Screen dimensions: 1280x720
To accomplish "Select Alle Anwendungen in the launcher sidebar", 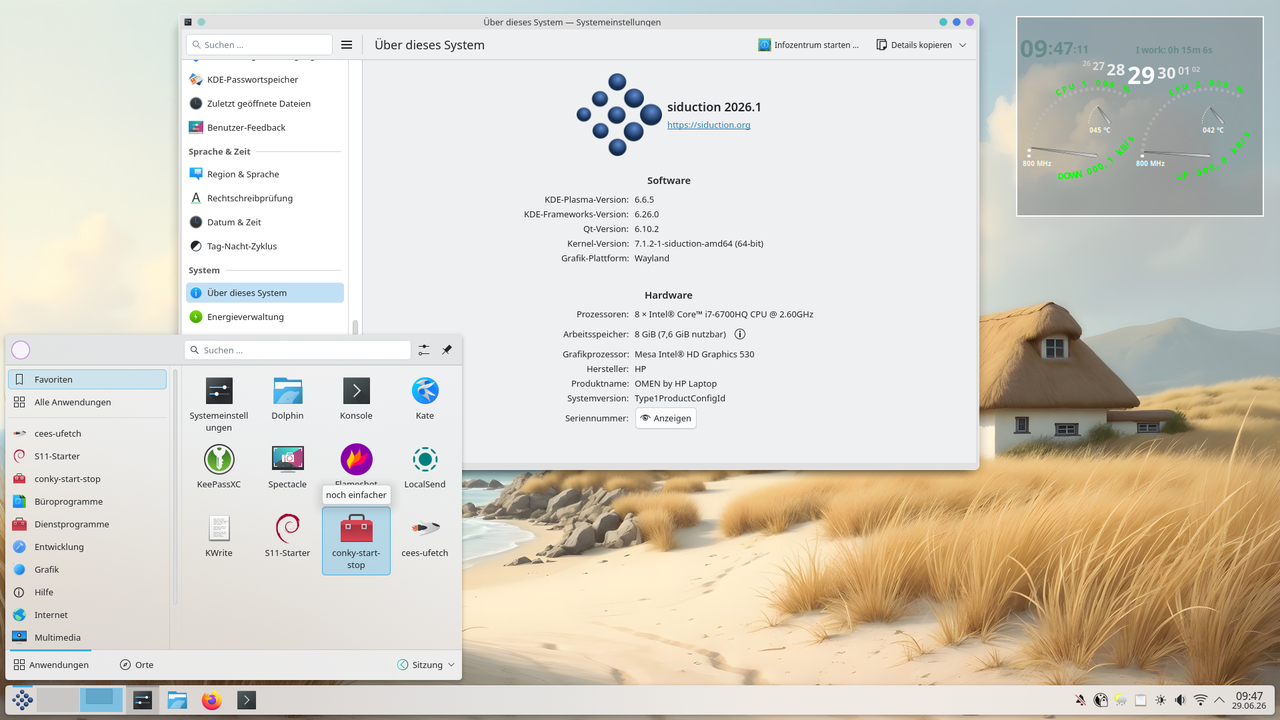I will [87, 402].
